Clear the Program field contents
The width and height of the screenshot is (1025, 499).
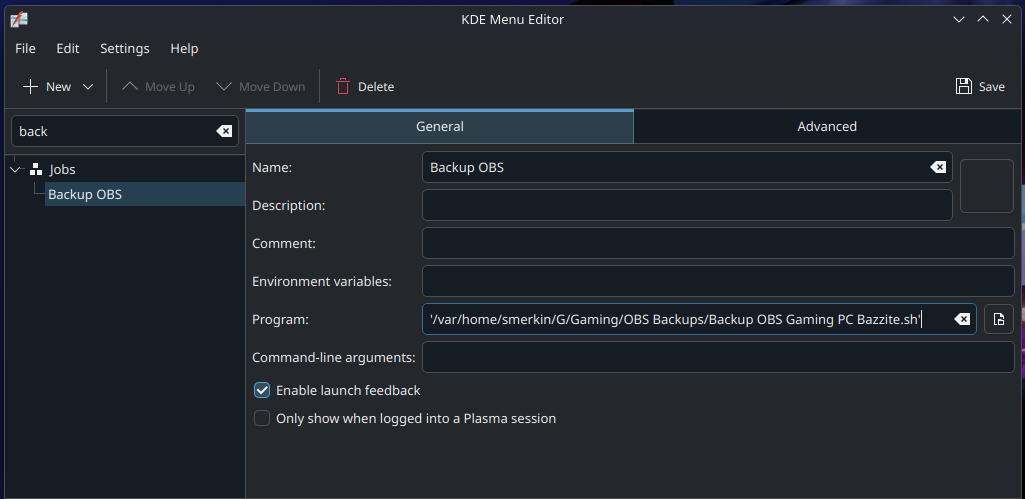961,319
